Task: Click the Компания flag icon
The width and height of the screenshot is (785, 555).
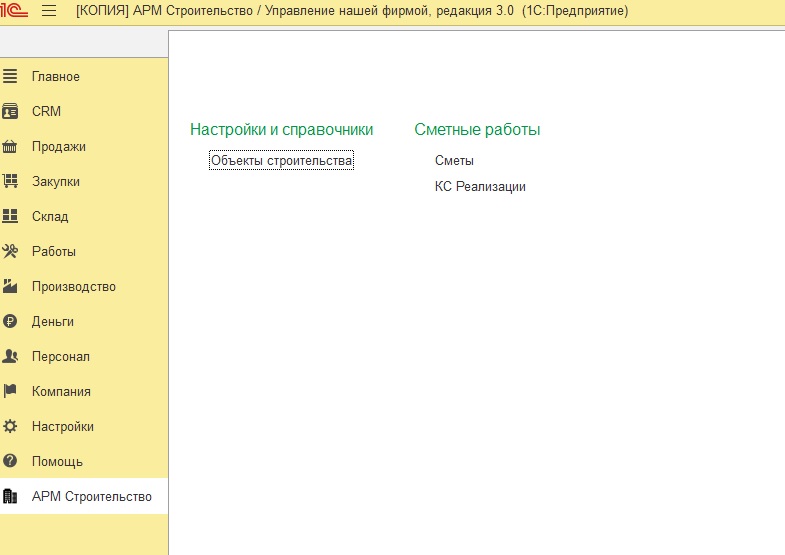Action: point(10,391)
